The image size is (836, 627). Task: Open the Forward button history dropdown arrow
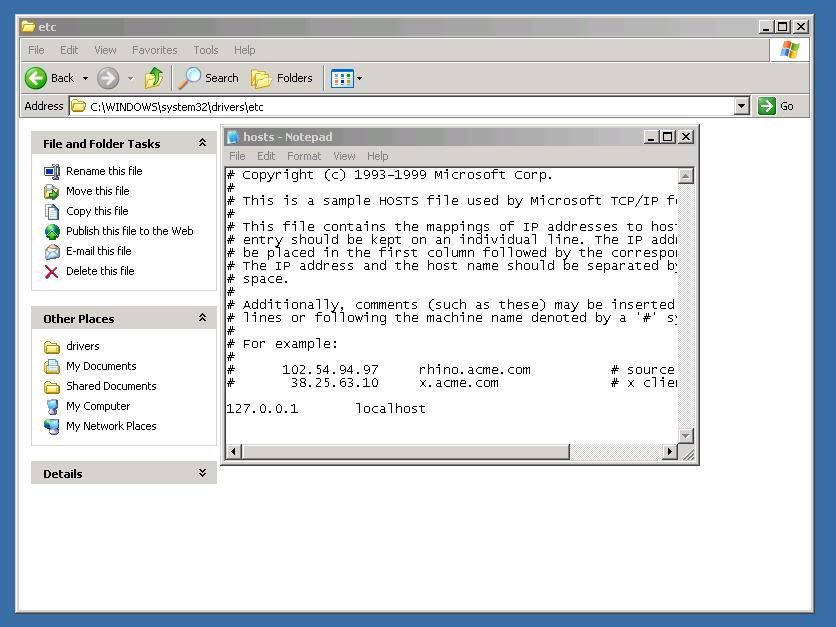131,78
